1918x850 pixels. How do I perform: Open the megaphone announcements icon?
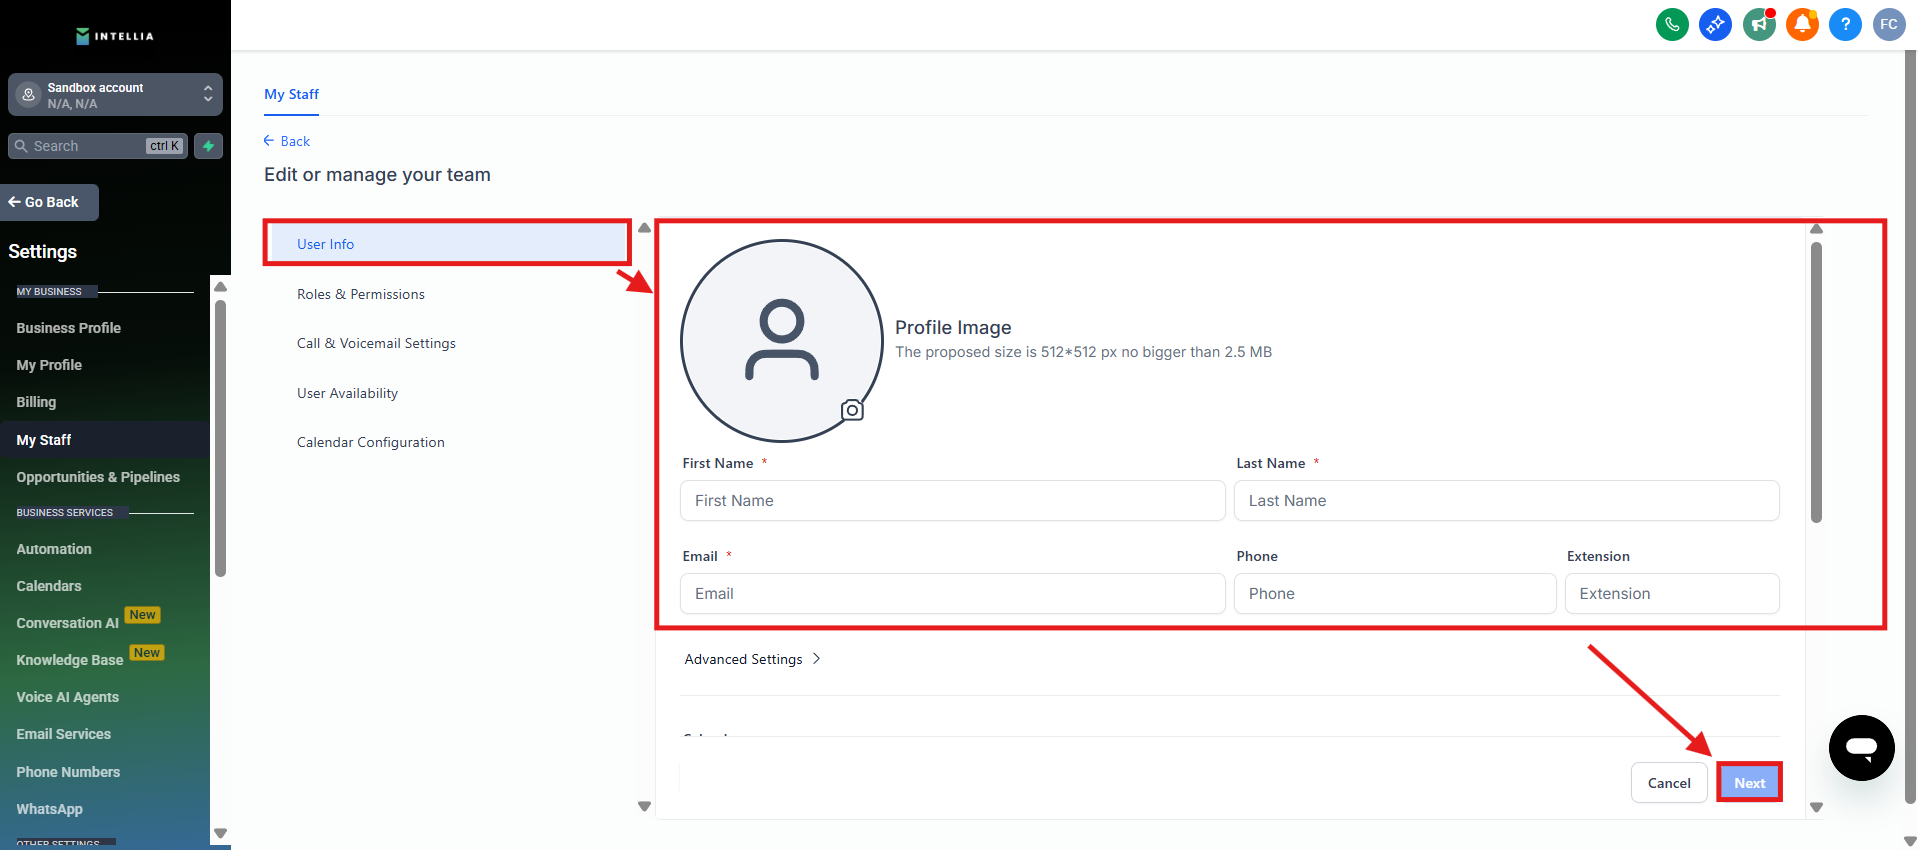point(1759,24)
